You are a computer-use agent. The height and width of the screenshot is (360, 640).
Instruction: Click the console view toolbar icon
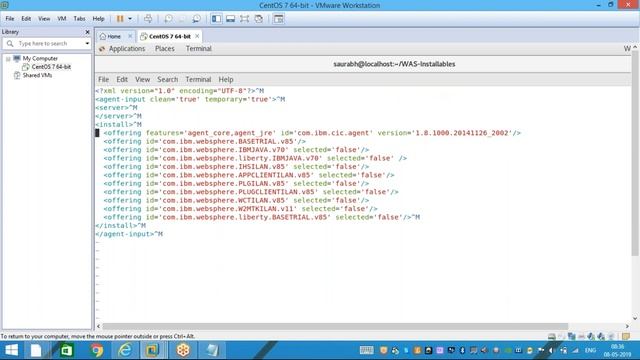click(x=278, y=19)
